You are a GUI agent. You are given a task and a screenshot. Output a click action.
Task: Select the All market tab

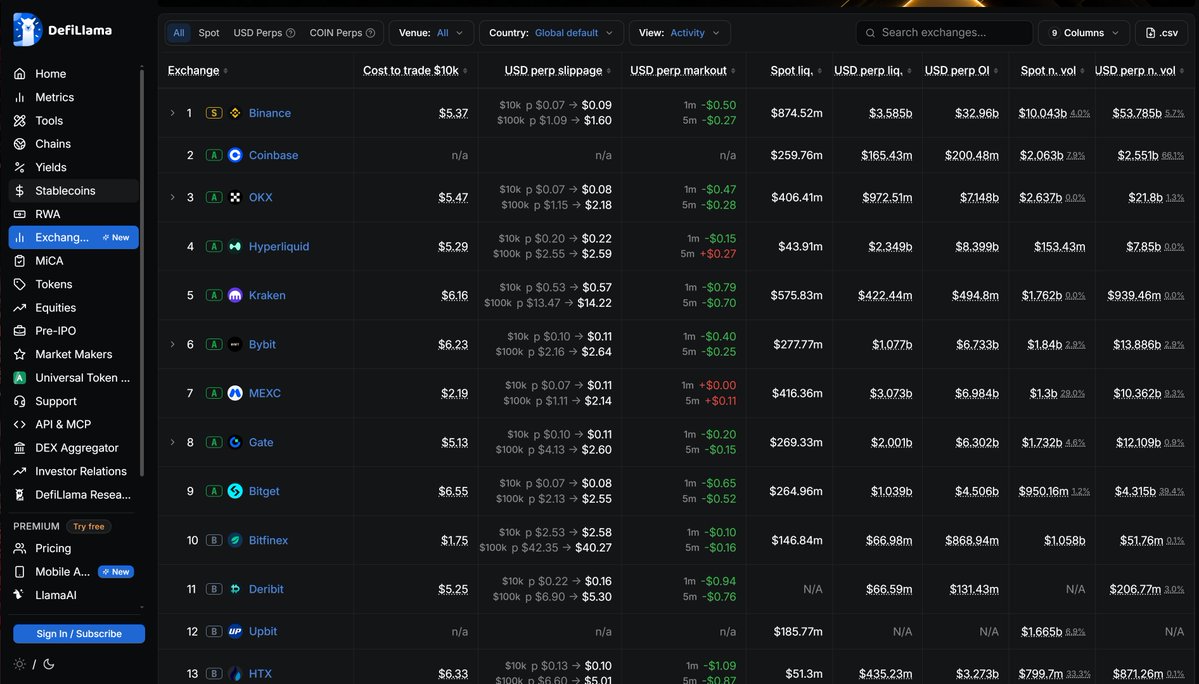coord(179,33)
